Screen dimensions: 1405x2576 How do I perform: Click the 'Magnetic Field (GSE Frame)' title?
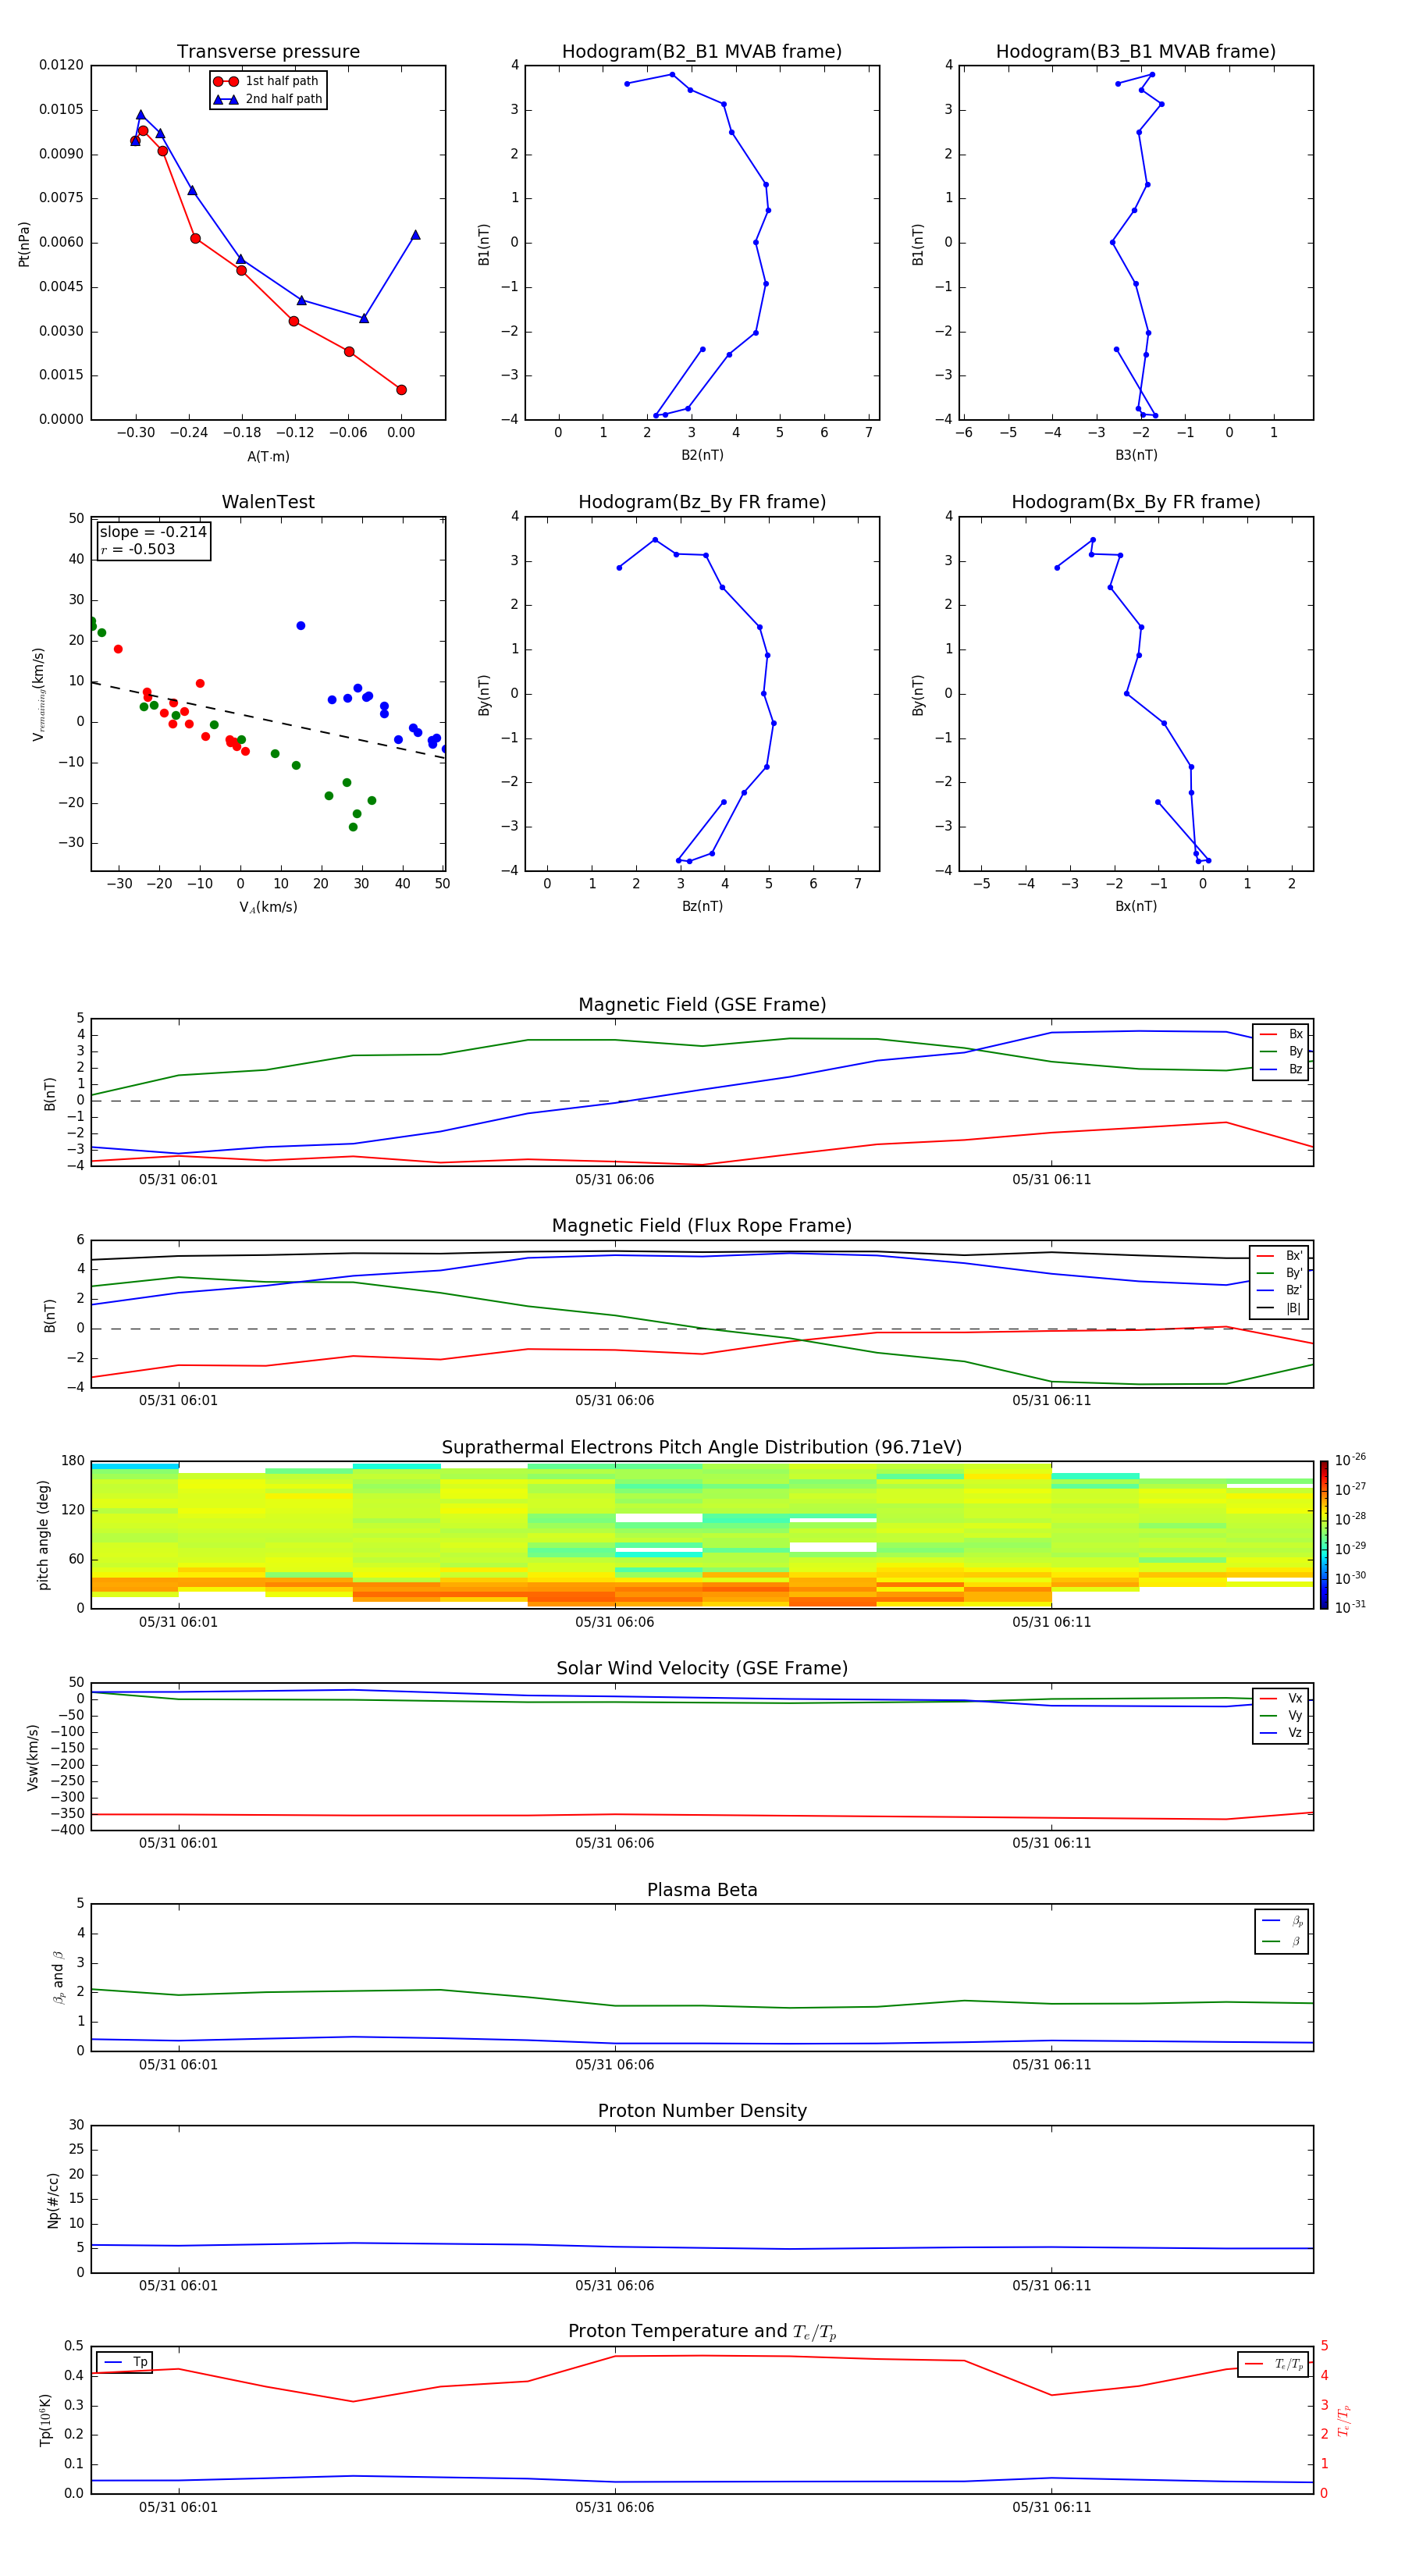[702, 1005]
